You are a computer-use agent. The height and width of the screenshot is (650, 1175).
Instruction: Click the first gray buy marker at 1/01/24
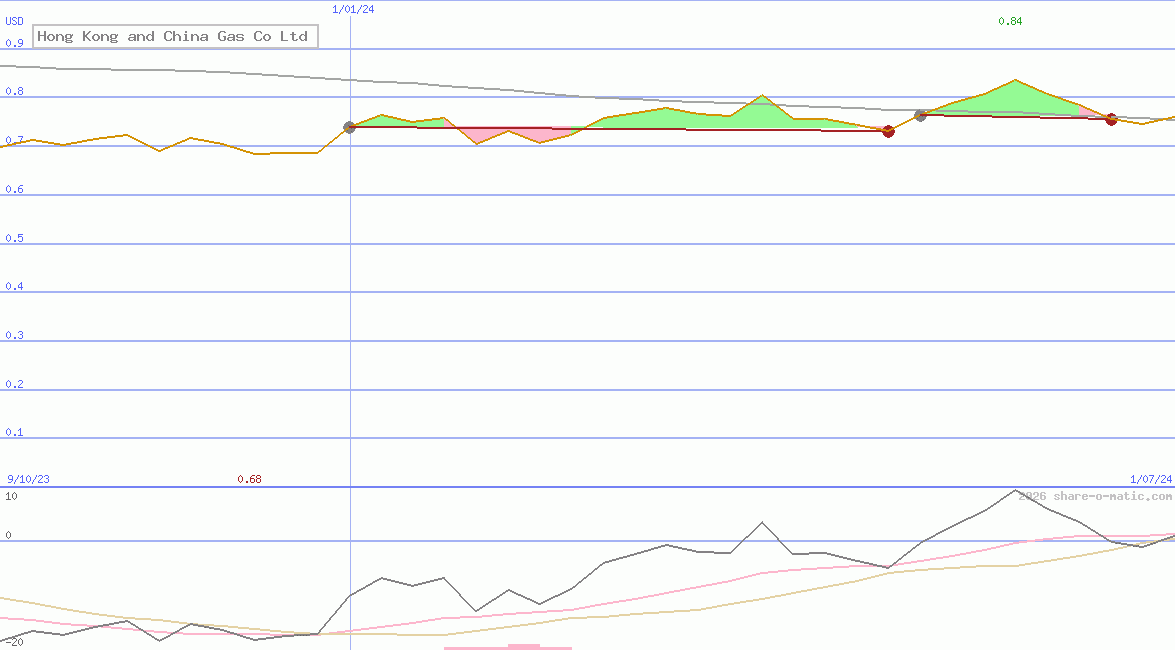tap(349, 127)
